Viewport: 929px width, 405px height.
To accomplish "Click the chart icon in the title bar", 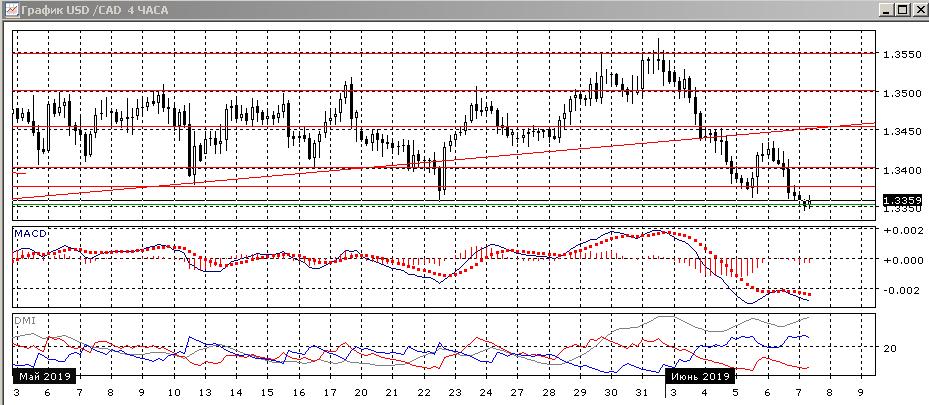I will point(10,9).
